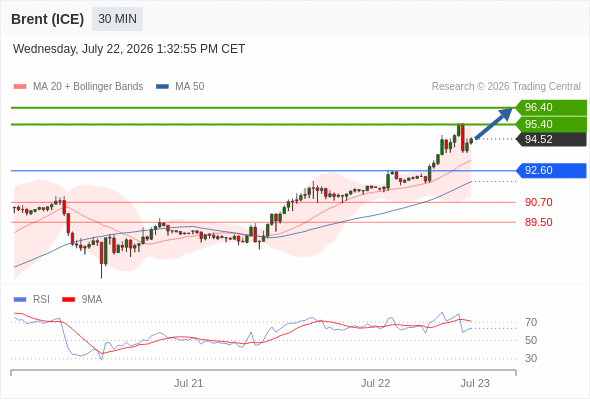Viewport: 590px width, 400px height.
Task: Click the 30 MIN timeframe badge
Action: click(117, 19)
